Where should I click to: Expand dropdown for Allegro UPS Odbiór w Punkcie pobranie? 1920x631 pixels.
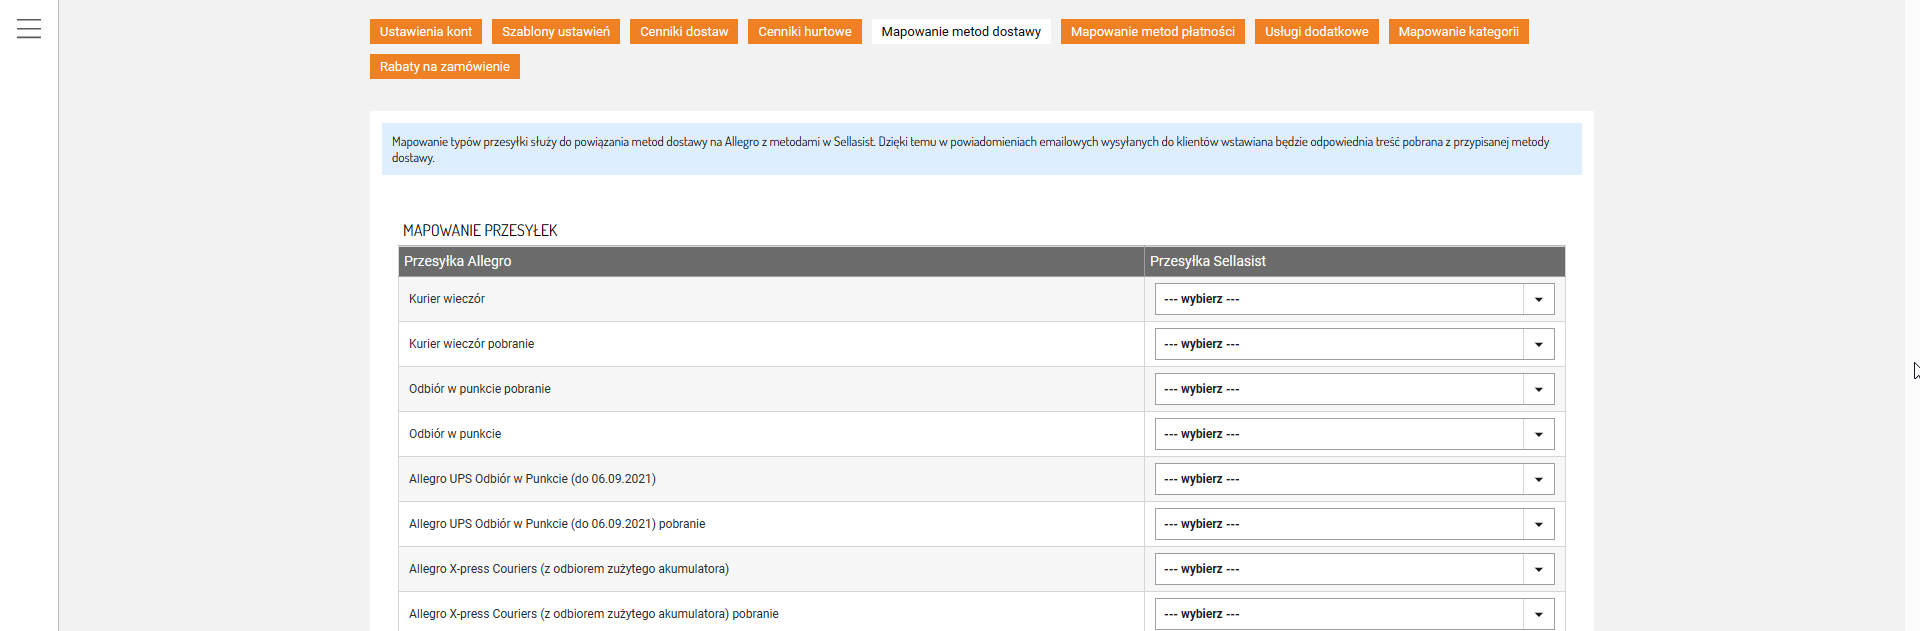tap(1355, 524)
